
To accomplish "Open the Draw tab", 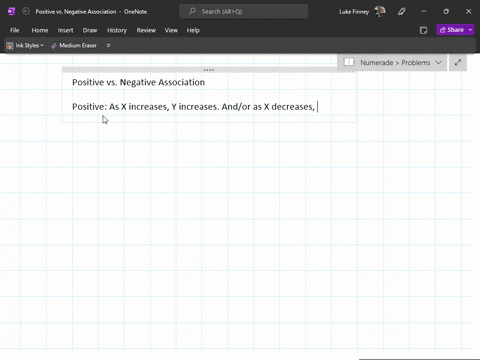I will click(90, 30).
